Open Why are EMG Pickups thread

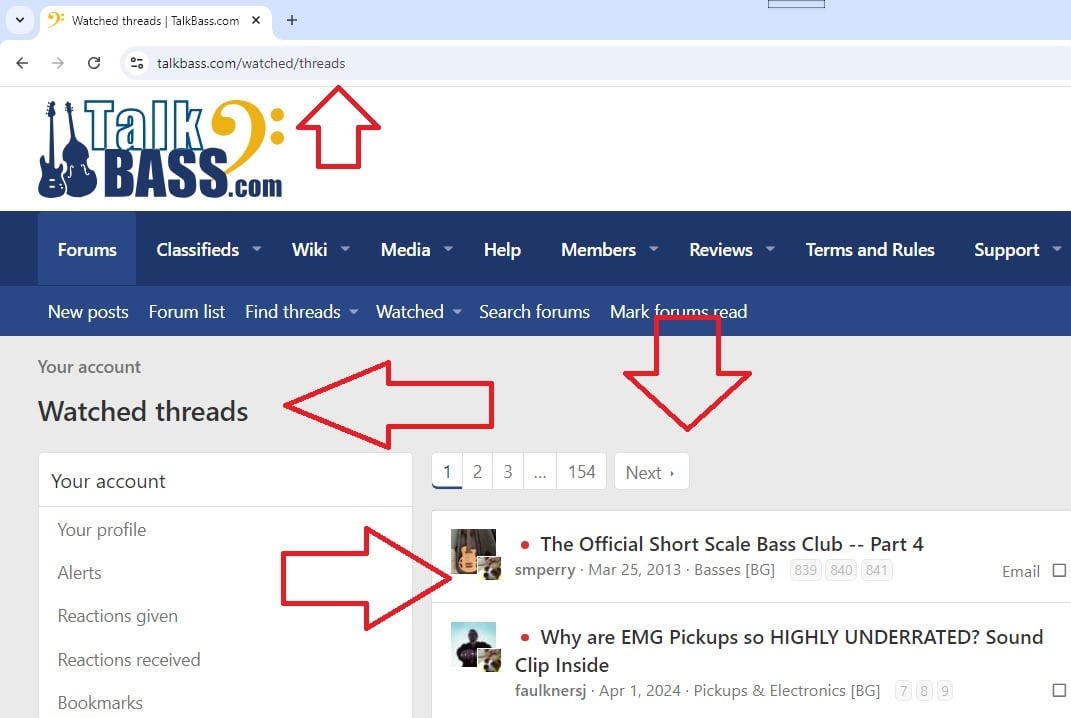point(779,650)
